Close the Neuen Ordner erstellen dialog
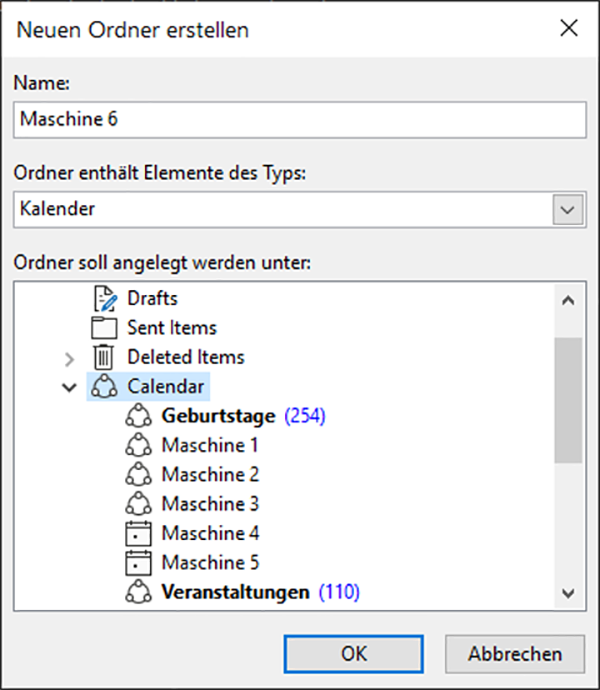This screenshot has width=600, height=690. point(568,28)
